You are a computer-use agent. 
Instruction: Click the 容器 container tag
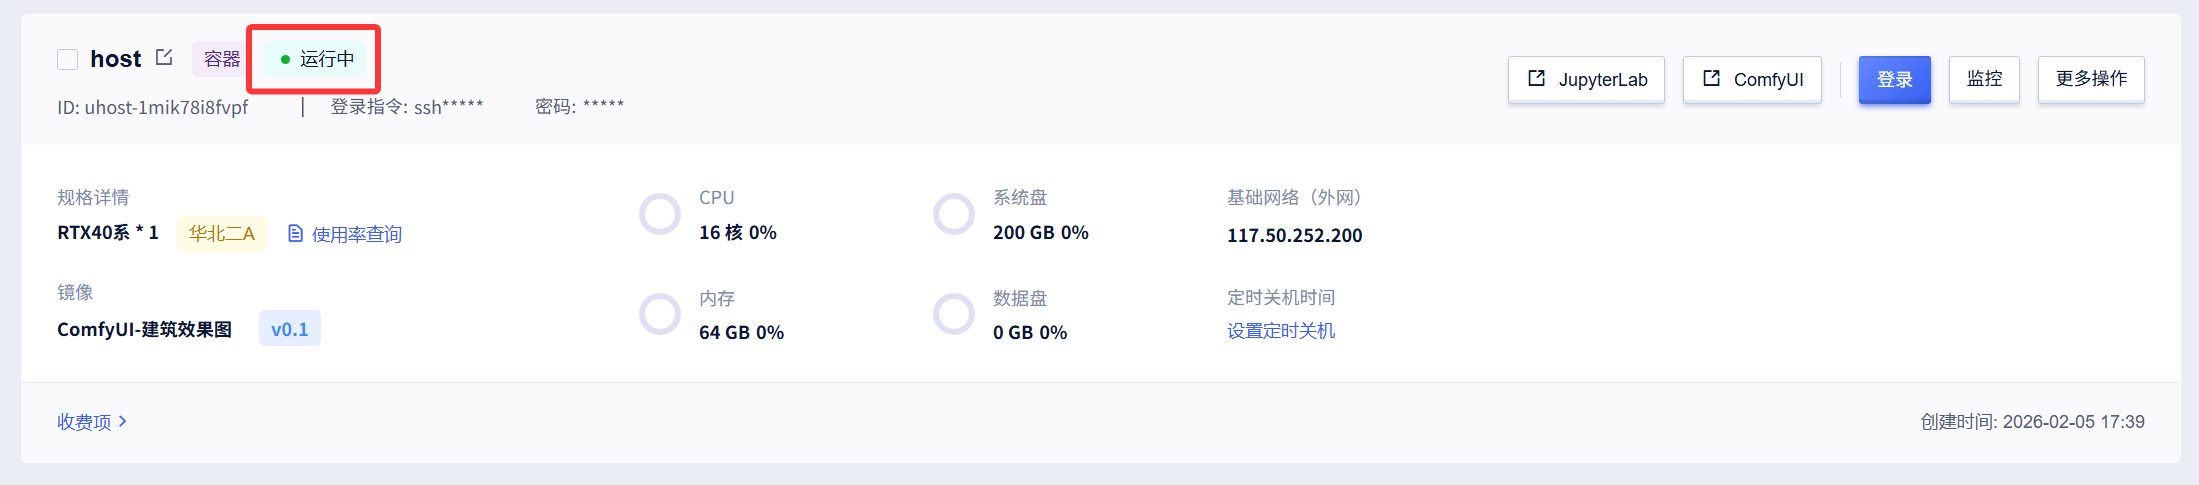[x=221, y=59]
